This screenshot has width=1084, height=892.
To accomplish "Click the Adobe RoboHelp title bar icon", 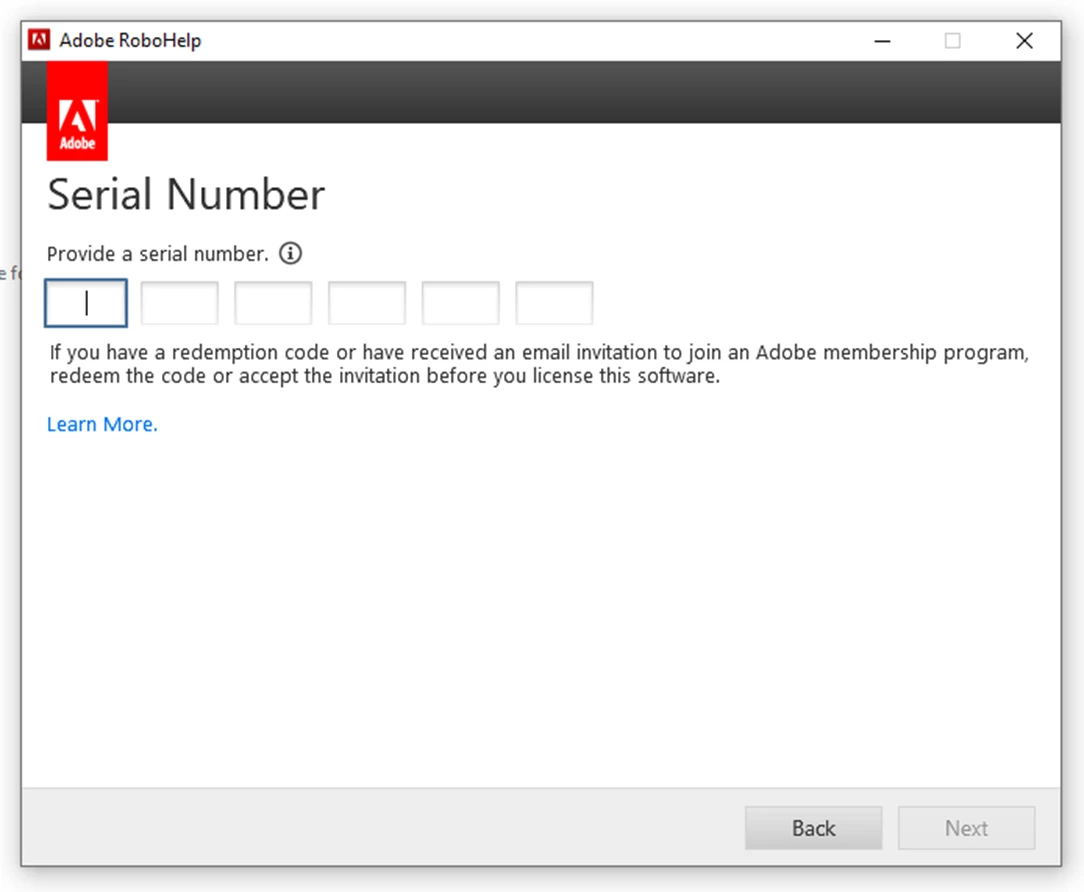I will click(39, 40).
